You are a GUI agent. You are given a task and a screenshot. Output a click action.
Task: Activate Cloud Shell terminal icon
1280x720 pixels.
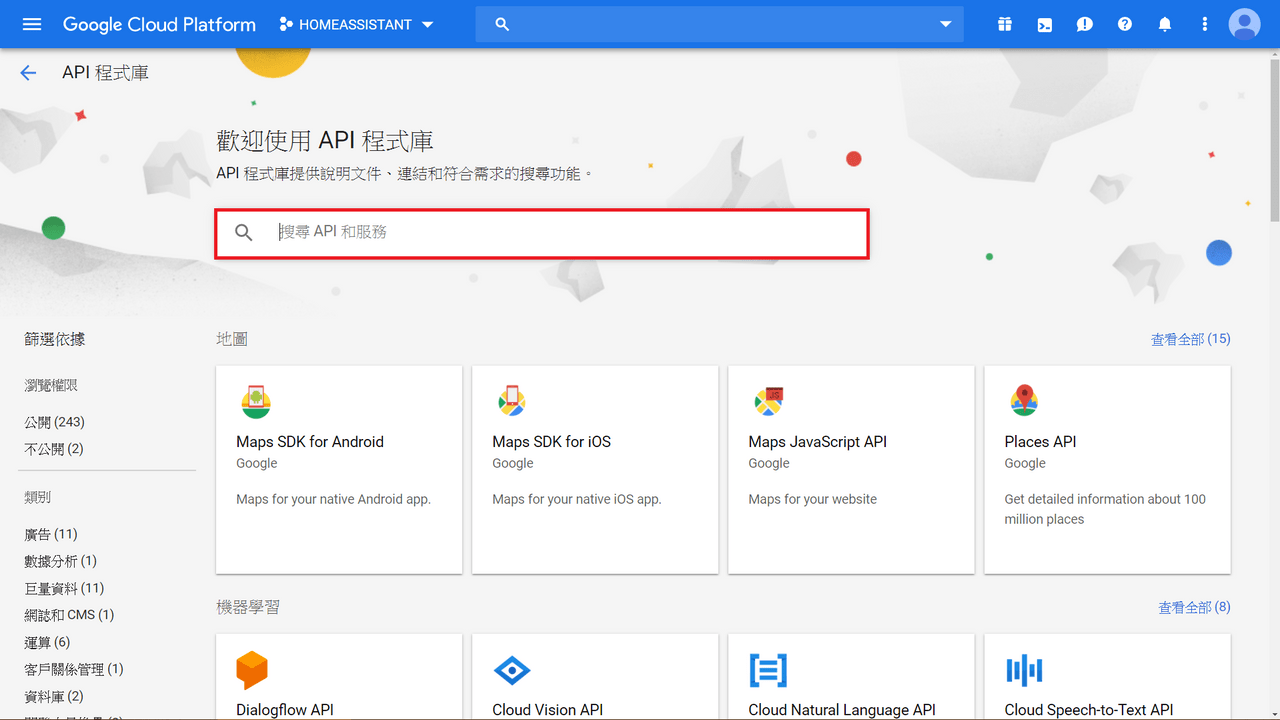(x=1045, y=24)
